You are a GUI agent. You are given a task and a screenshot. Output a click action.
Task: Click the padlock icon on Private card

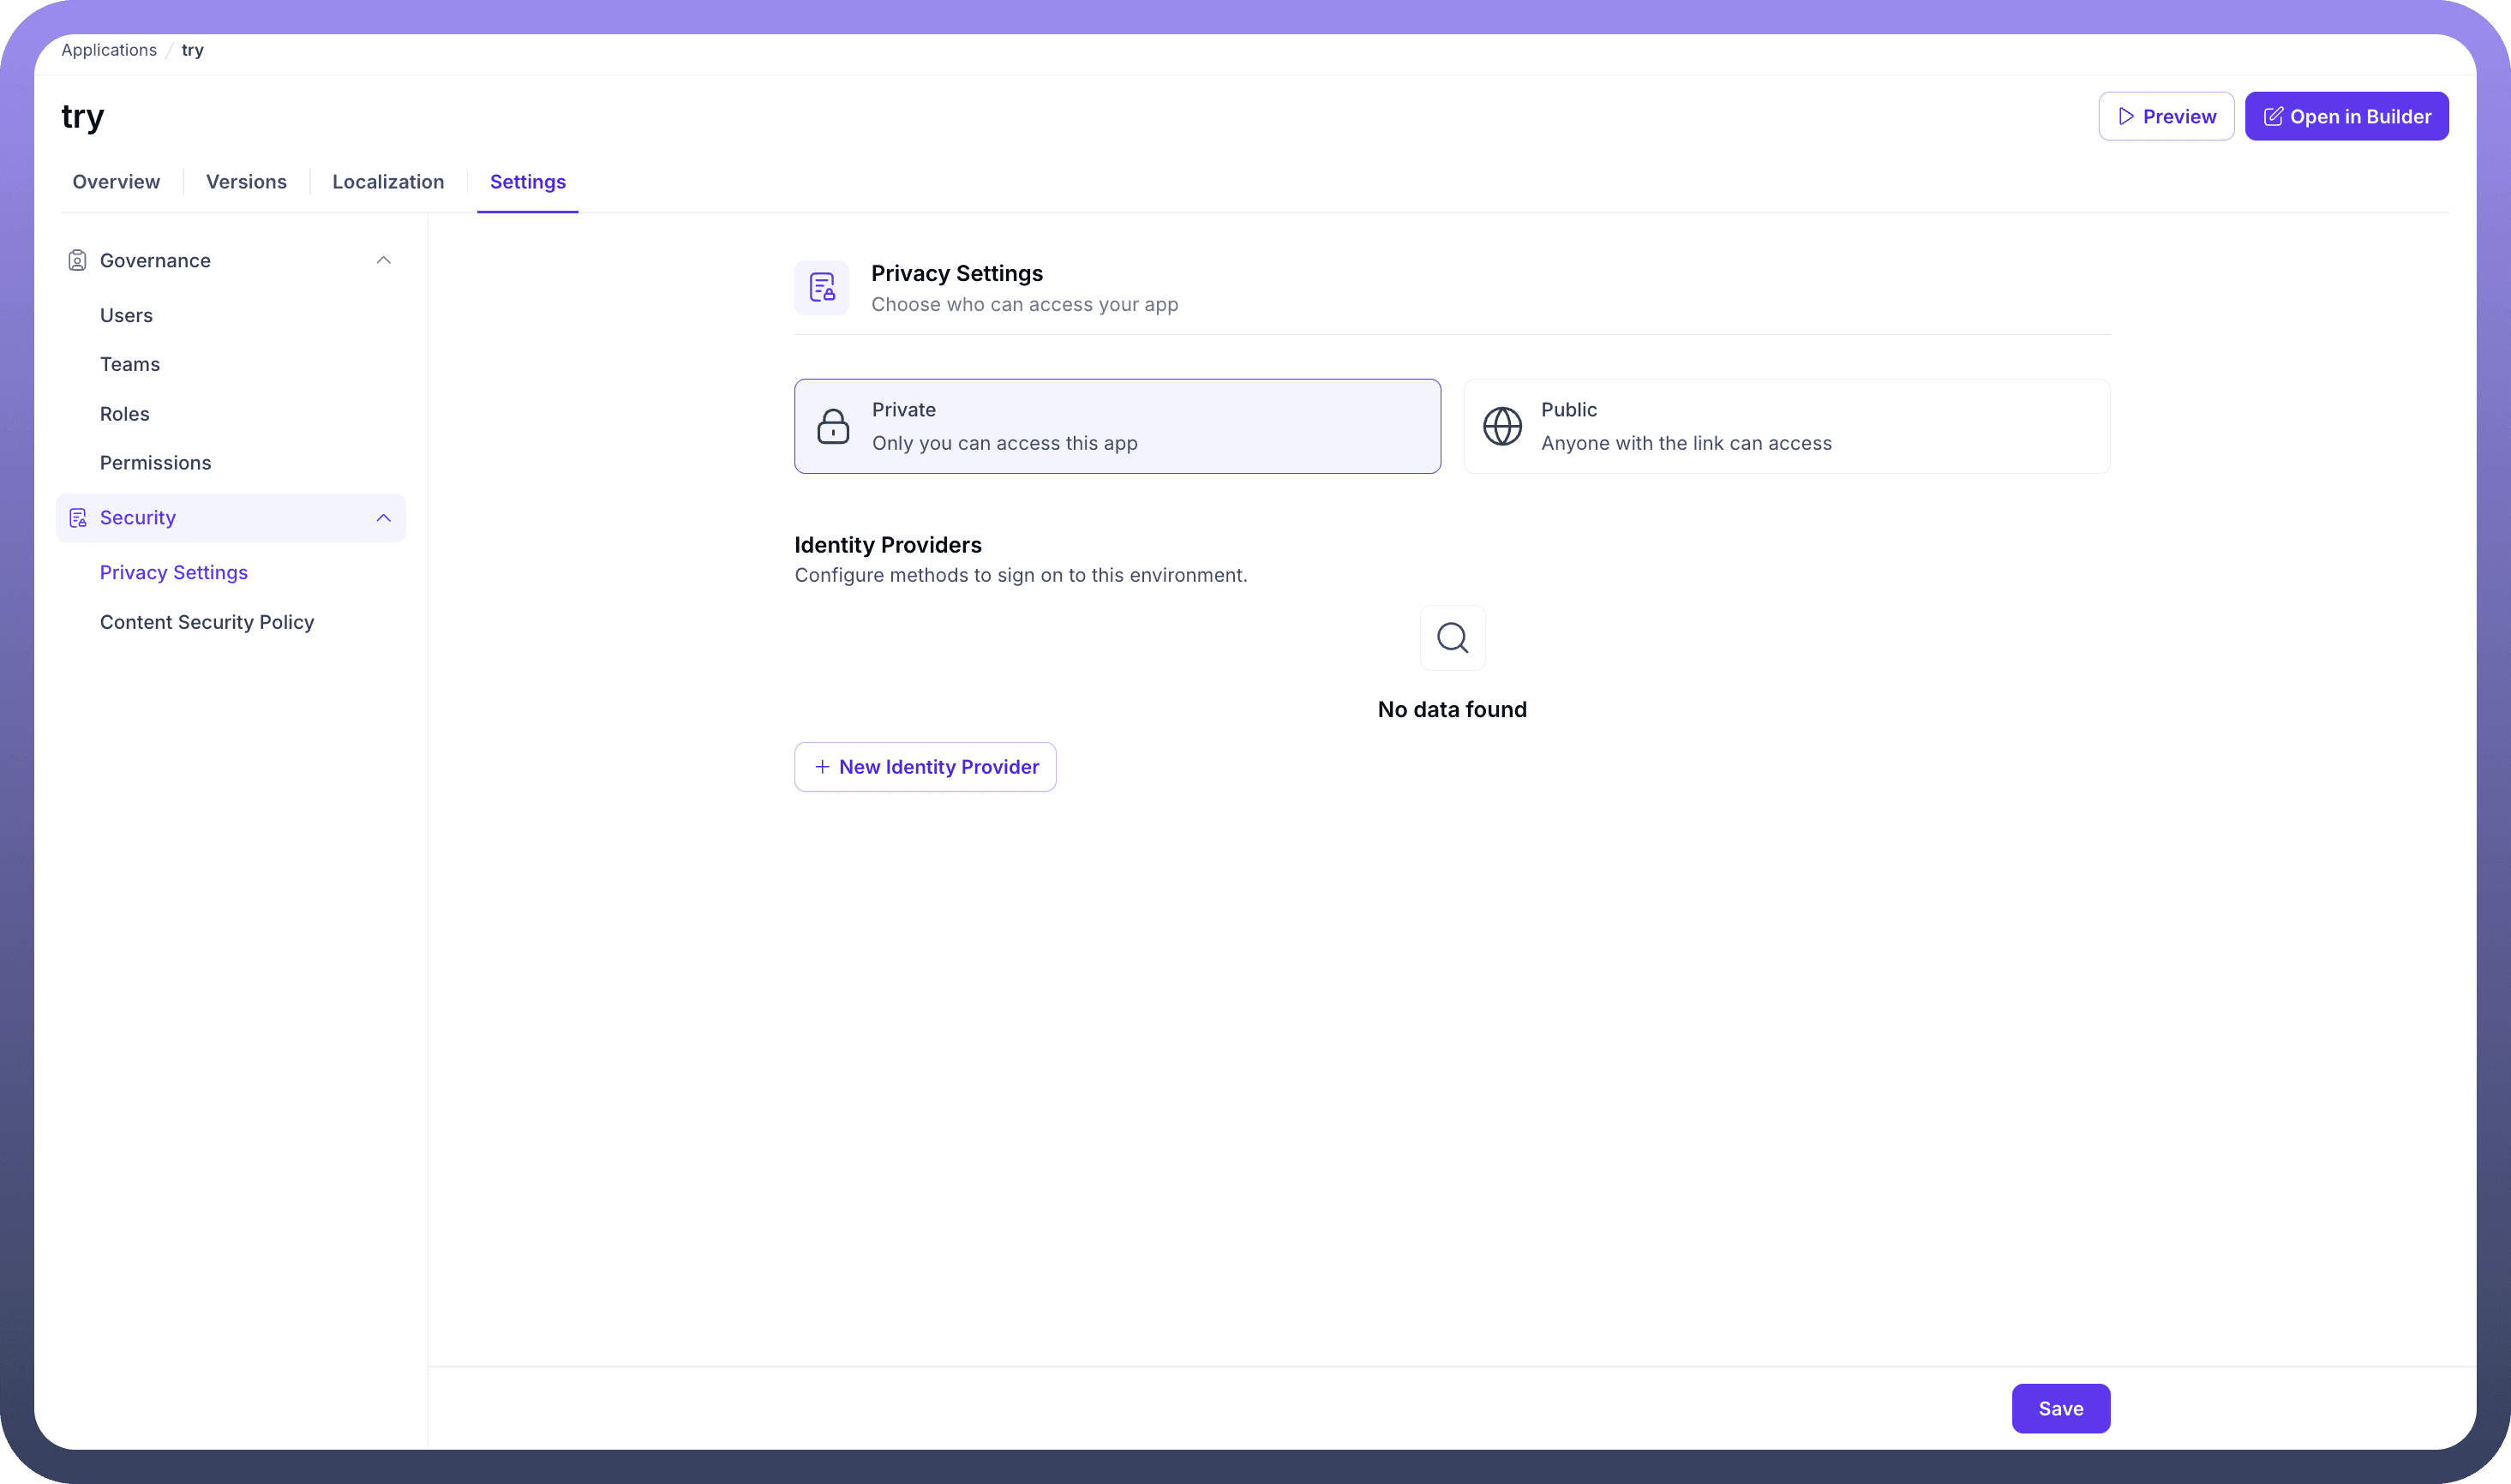coord(833,427)
